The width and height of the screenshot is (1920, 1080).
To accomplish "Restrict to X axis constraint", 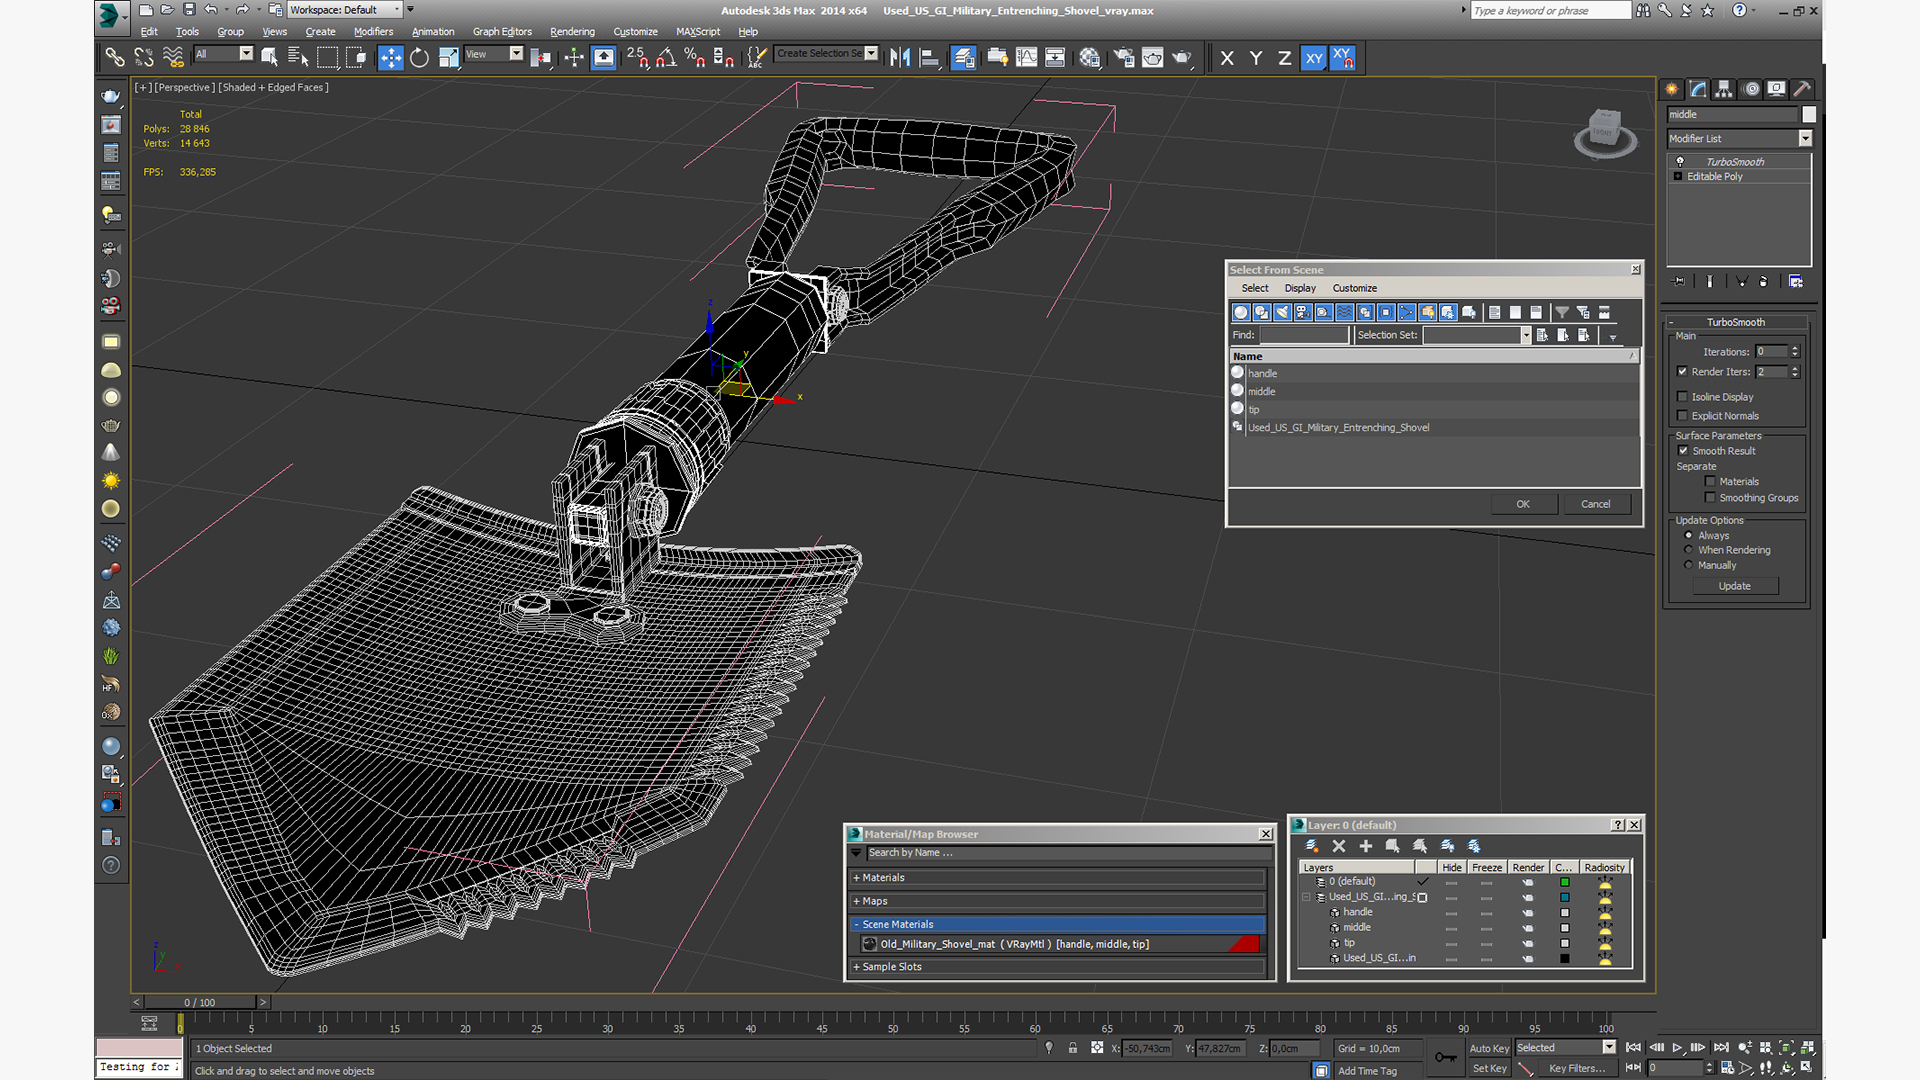I will tap(1227, 58).
